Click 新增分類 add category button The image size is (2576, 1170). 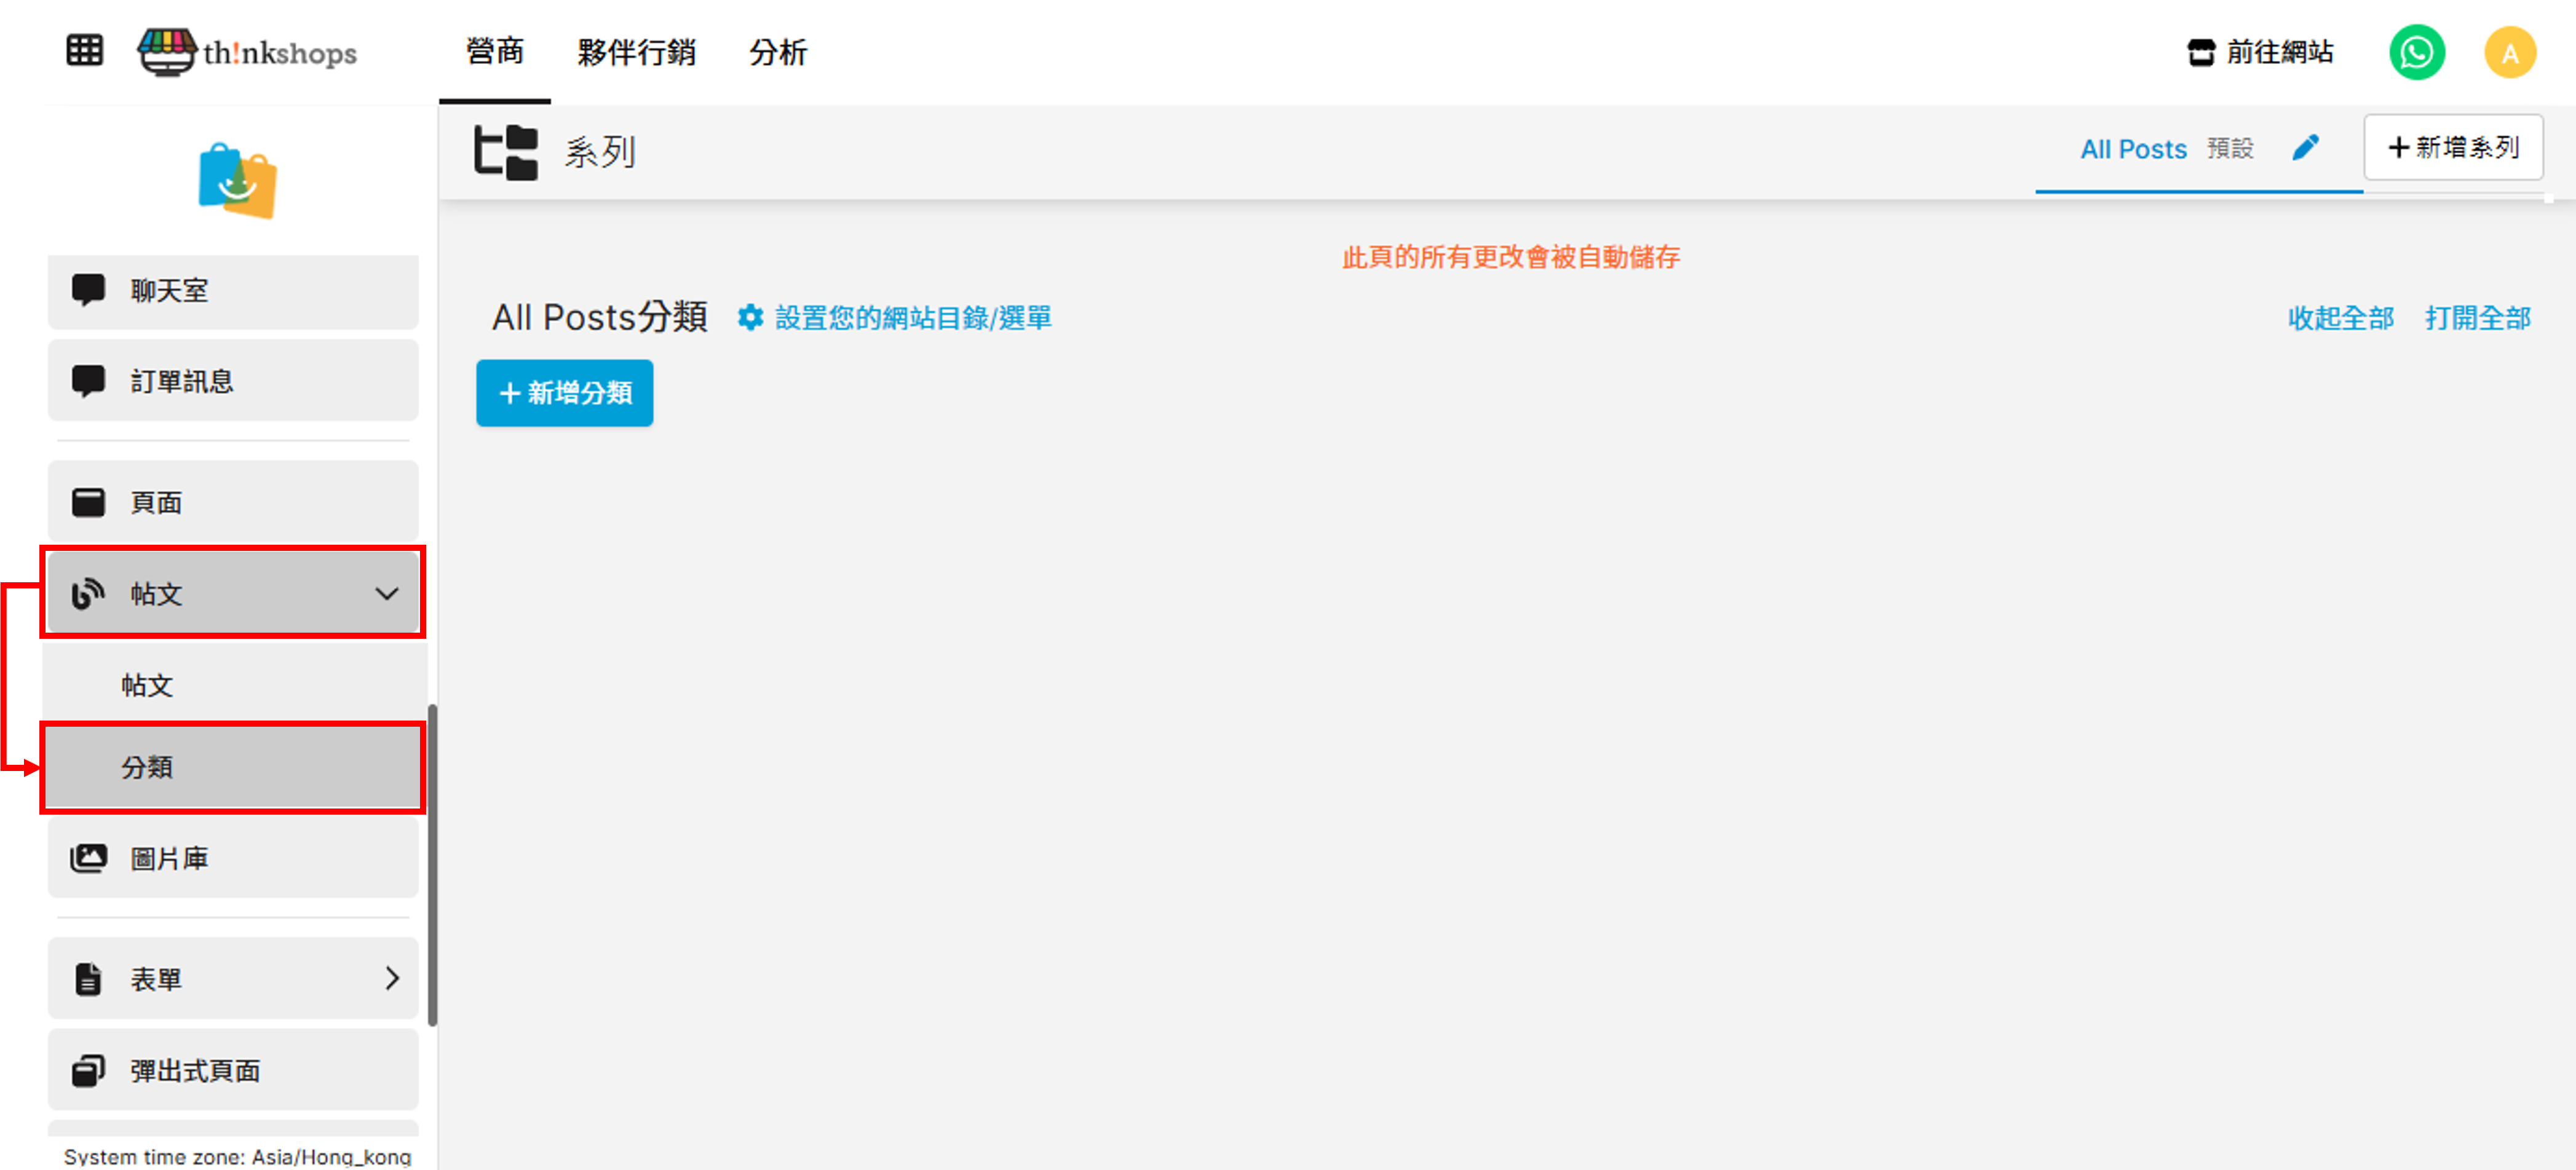click(x=565, y=393)
